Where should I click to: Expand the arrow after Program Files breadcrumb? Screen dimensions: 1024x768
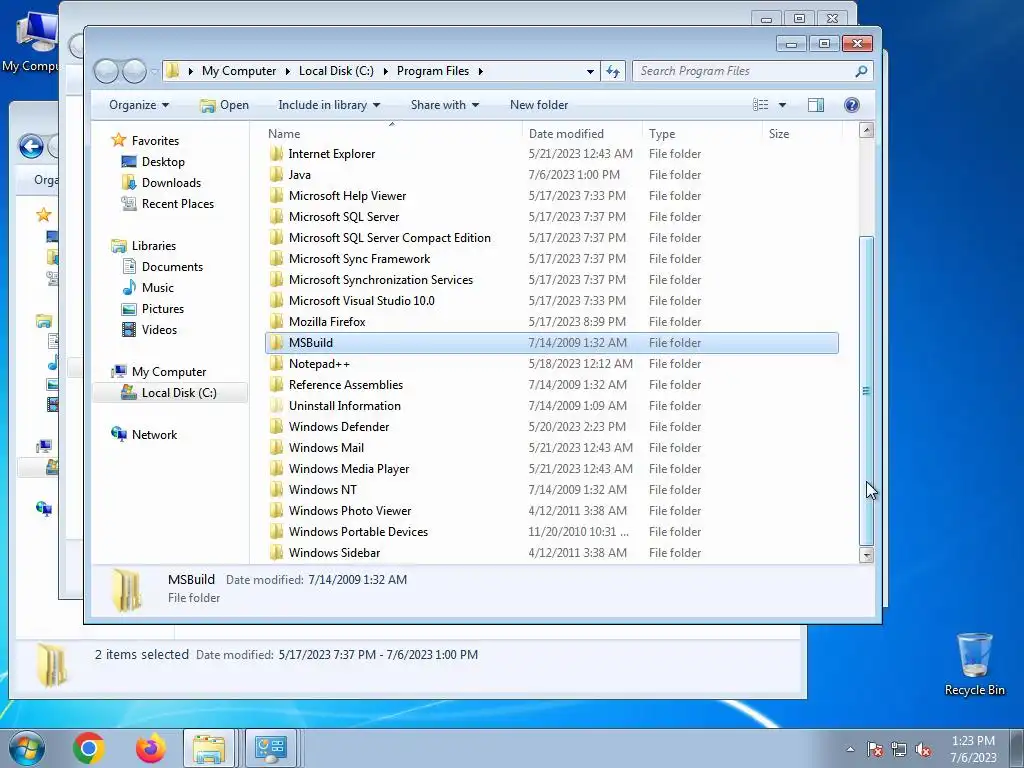tap(481, 71)
